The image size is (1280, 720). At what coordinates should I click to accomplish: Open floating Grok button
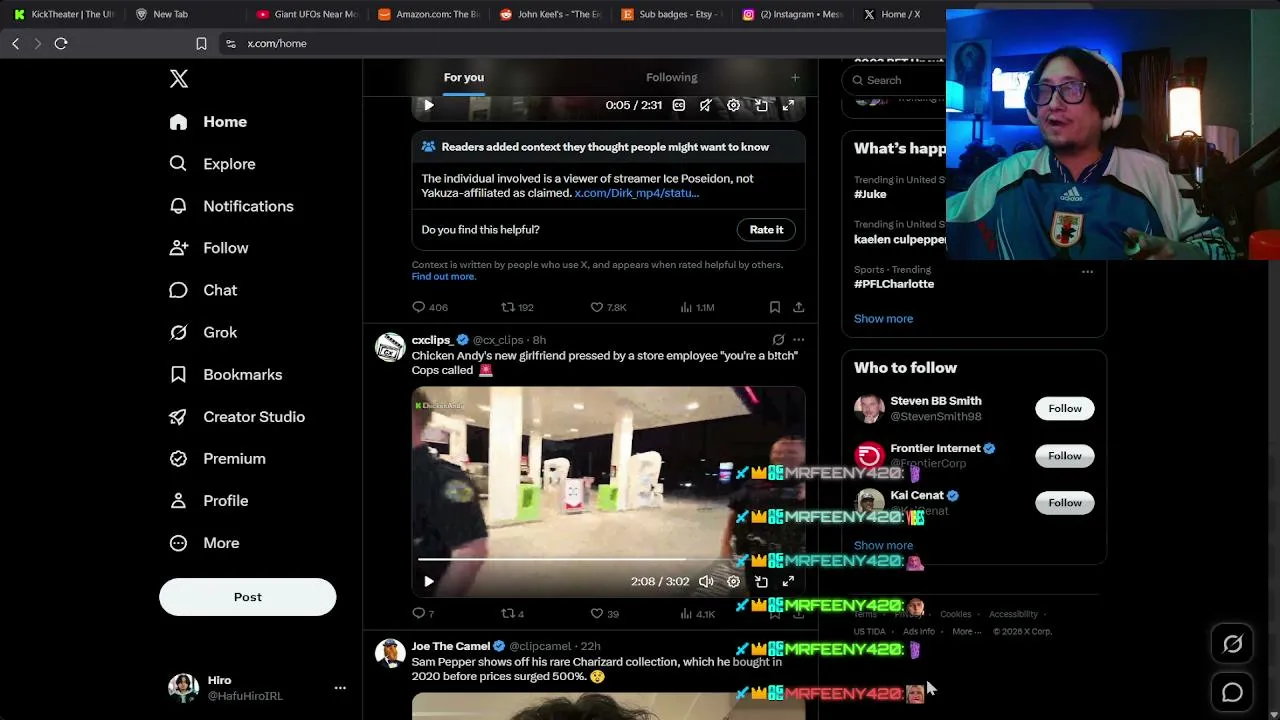pos(1232,645)
